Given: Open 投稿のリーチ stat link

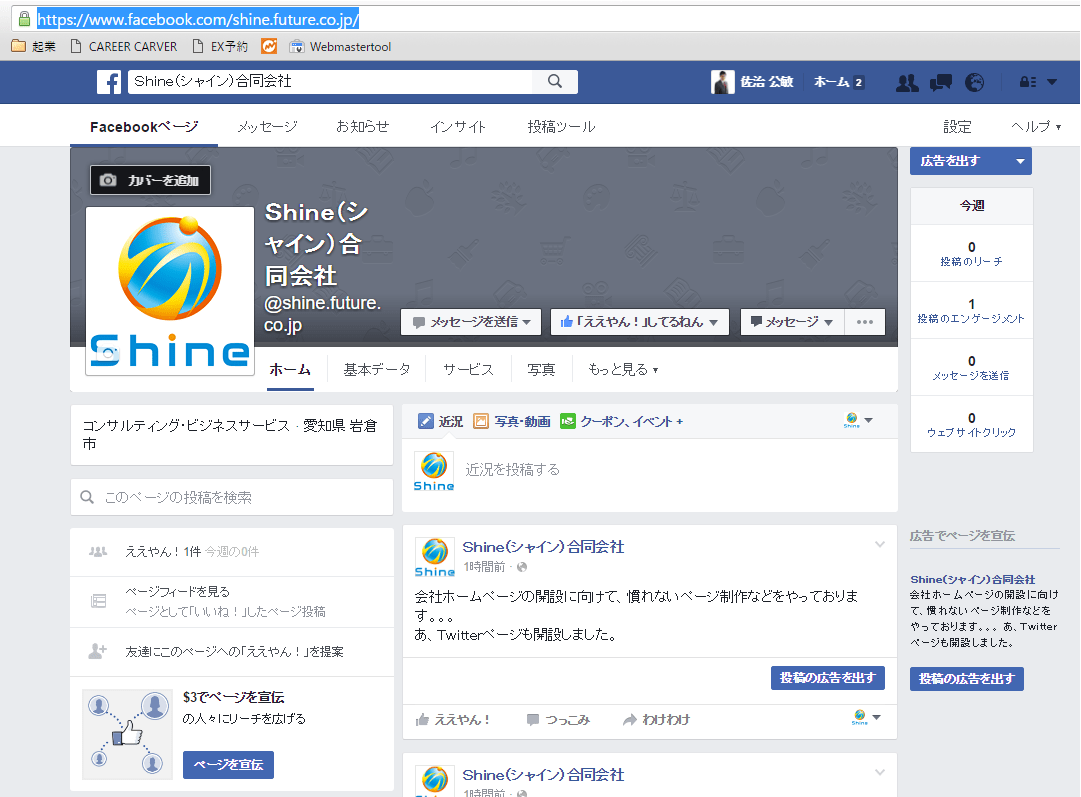Looking at the screenshot, I should pyautogui.click(x=971, y=261).
